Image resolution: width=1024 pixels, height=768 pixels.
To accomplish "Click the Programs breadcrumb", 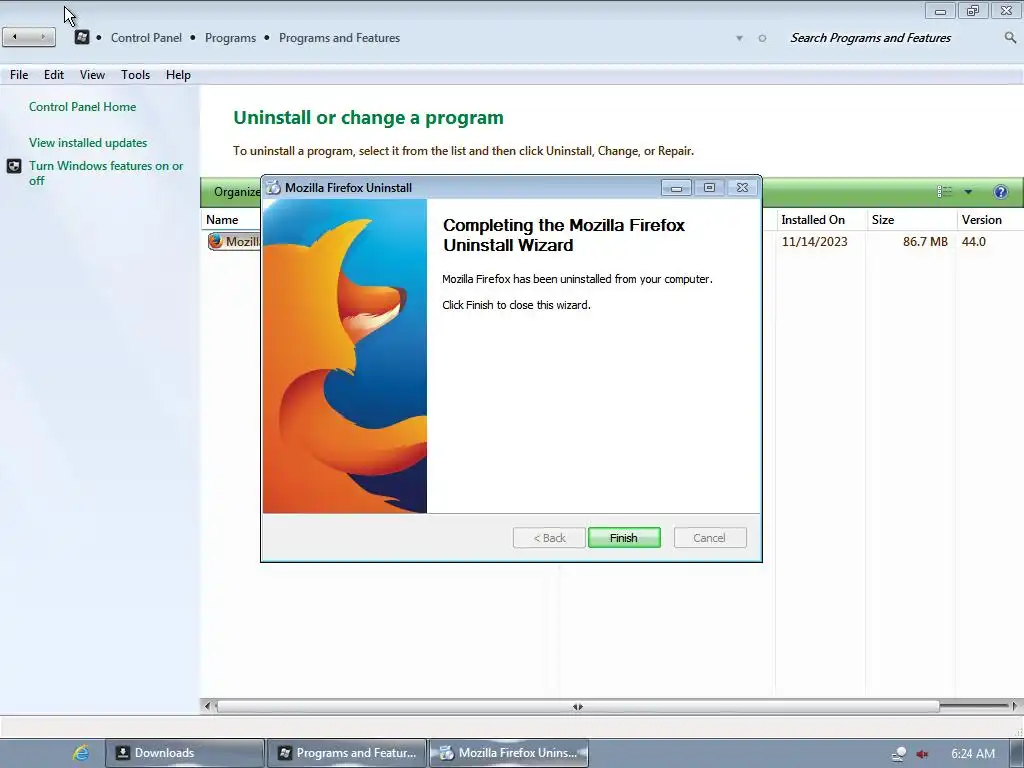I will pos(231,38).
